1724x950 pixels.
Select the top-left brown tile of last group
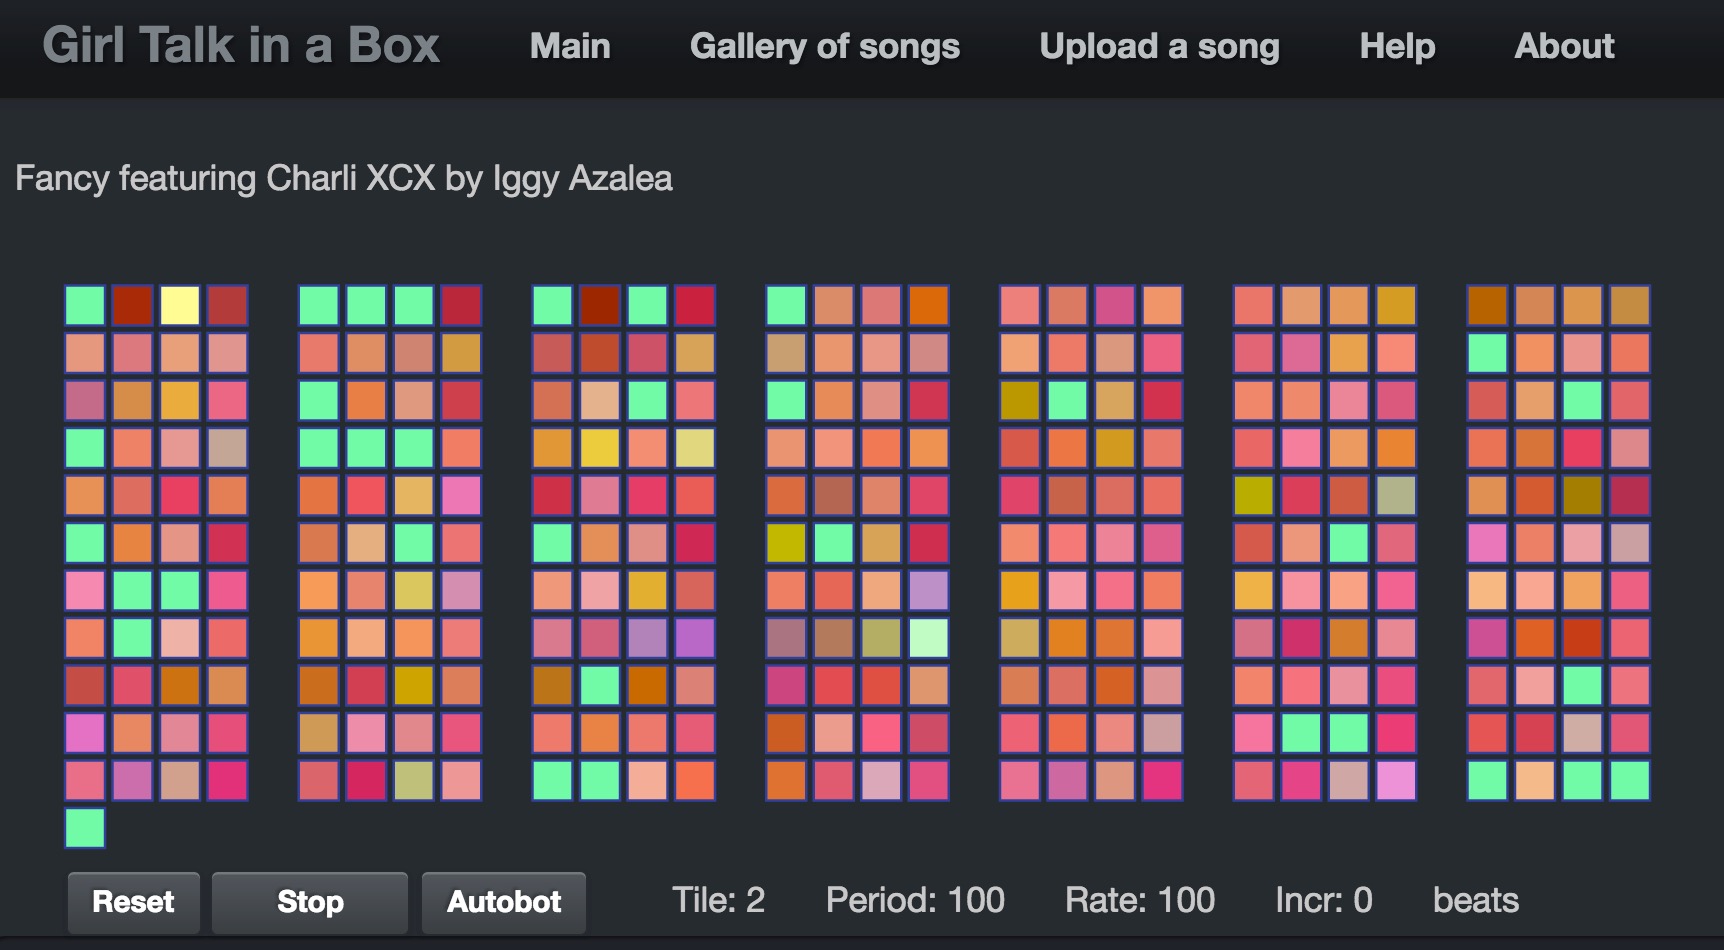pos(1487,305)
